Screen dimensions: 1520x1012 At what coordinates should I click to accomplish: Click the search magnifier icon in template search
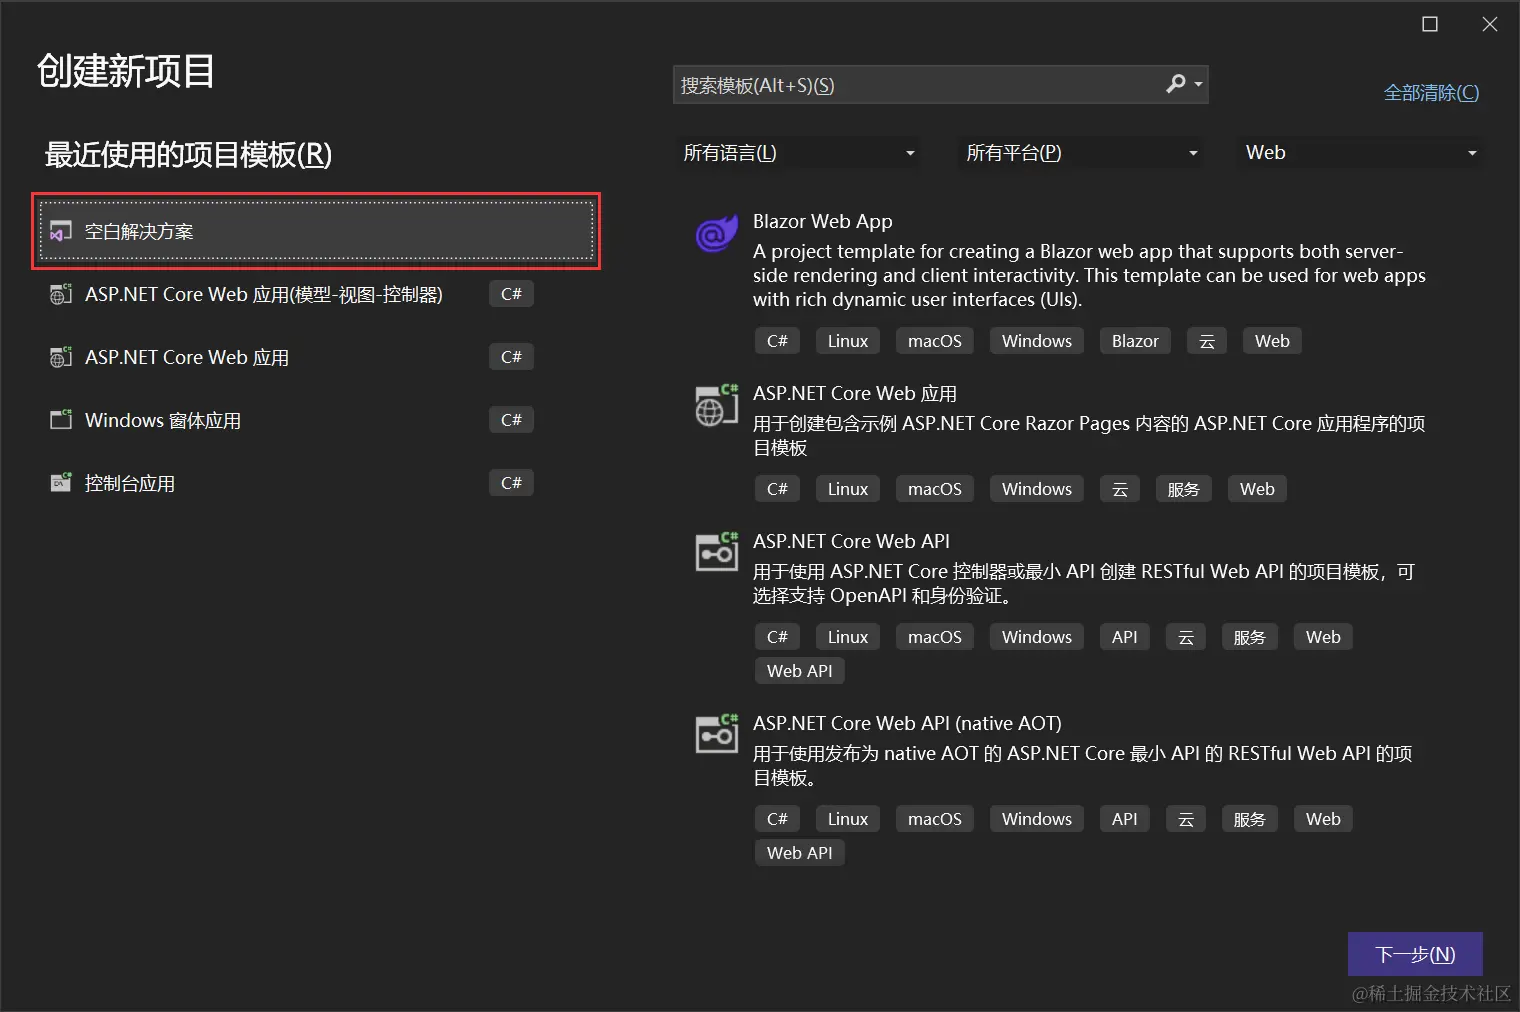[x=1176, y=84]
